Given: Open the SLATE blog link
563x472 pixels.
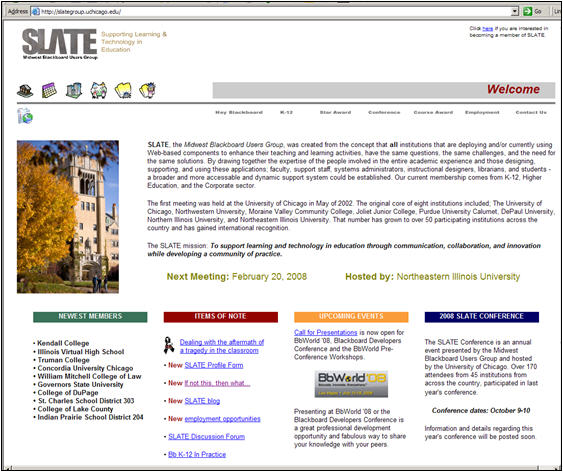Looking at the screenshot, I should pos(202,401).
